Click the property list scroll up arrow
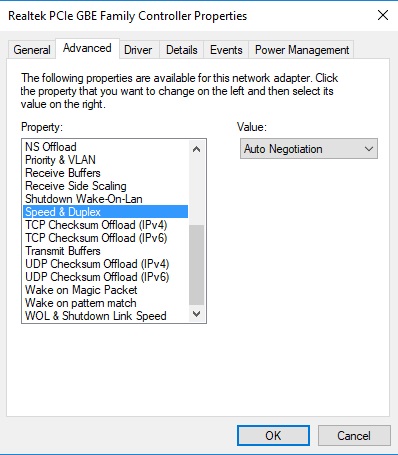 pos(197,149)
